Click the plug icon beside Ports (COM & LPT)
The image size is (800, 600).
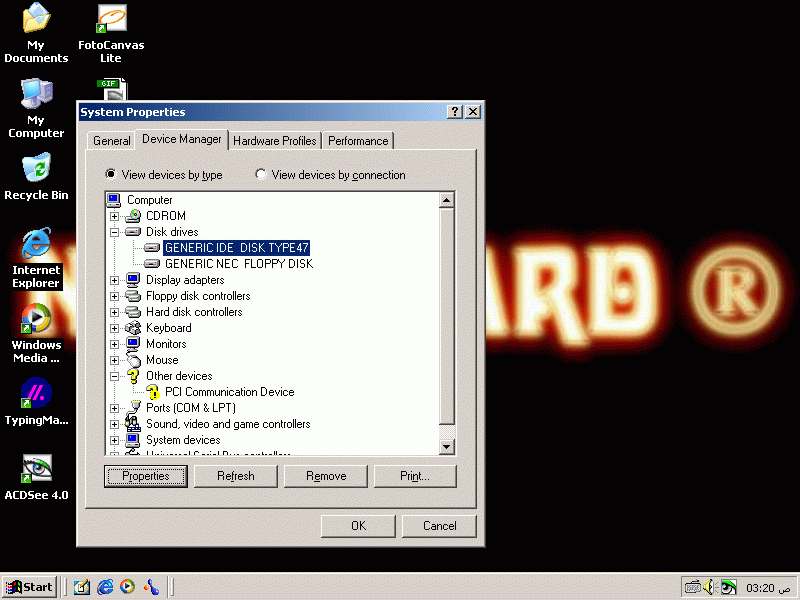134,407
